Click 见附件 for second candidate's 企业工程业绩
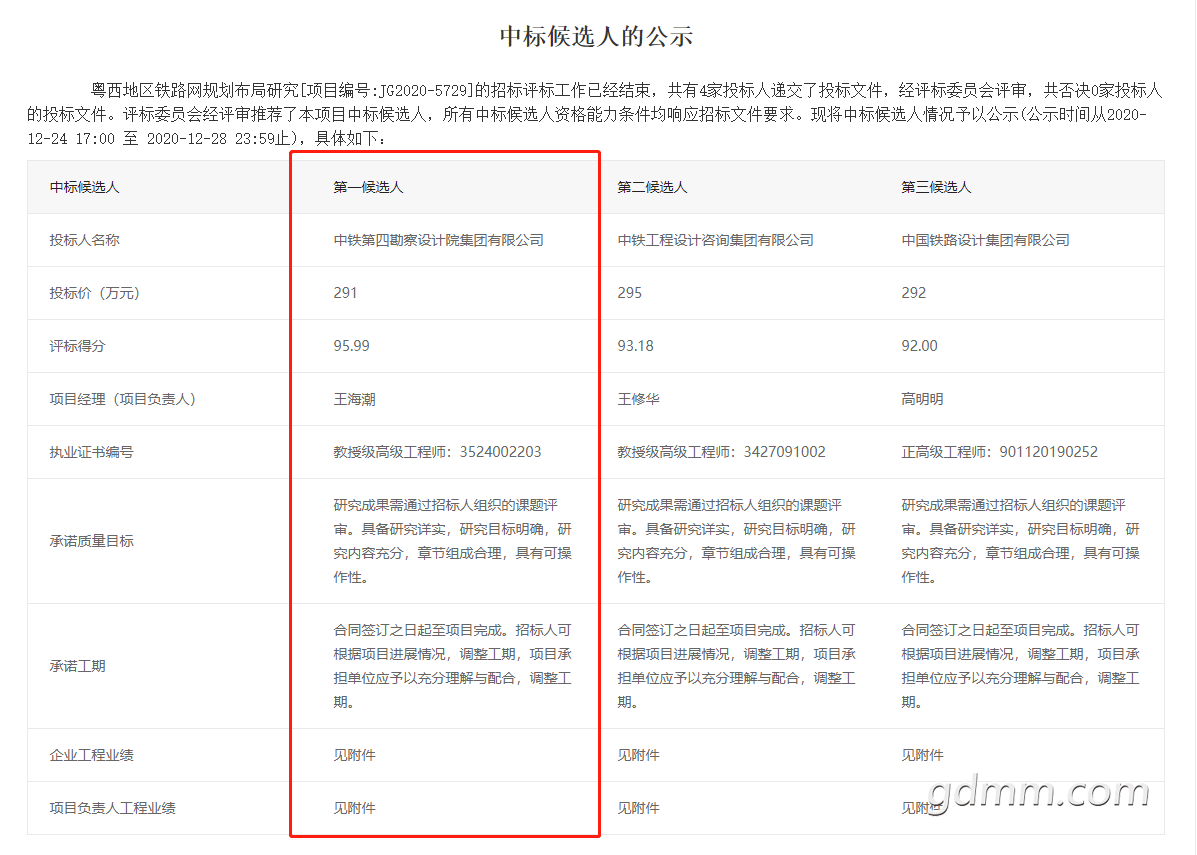 point(639,755)
